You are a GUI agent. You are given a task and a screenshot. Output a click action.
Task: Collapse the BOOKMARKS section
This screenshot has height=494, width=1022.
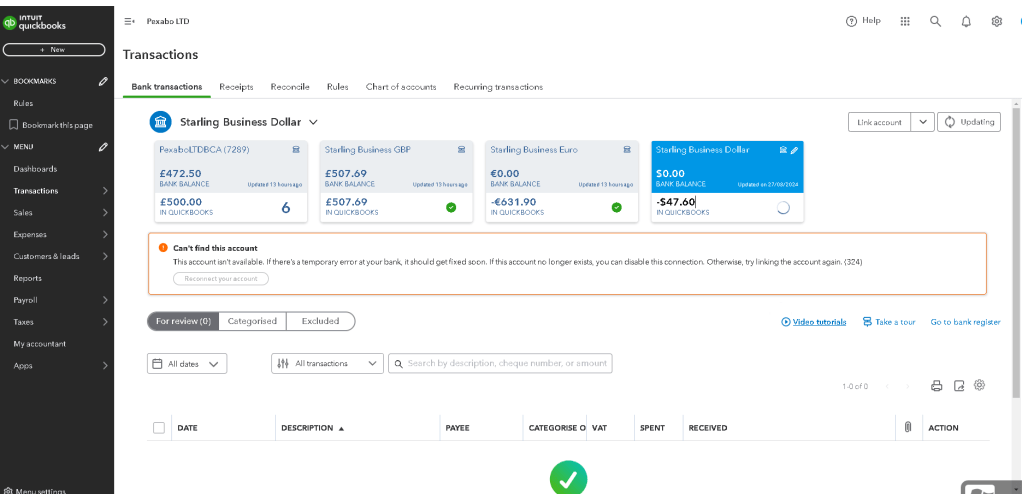6,81
